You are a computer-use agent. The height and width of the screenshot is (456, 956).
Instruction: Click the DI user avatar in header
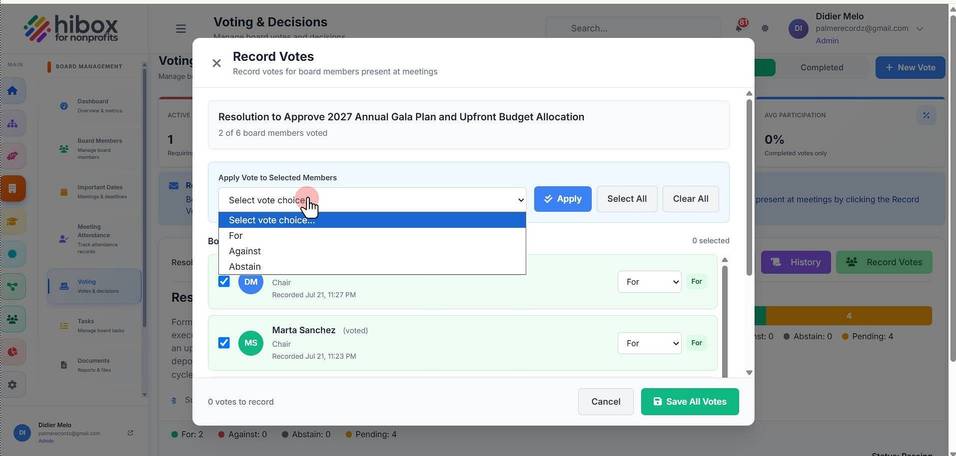click(798, 29)
